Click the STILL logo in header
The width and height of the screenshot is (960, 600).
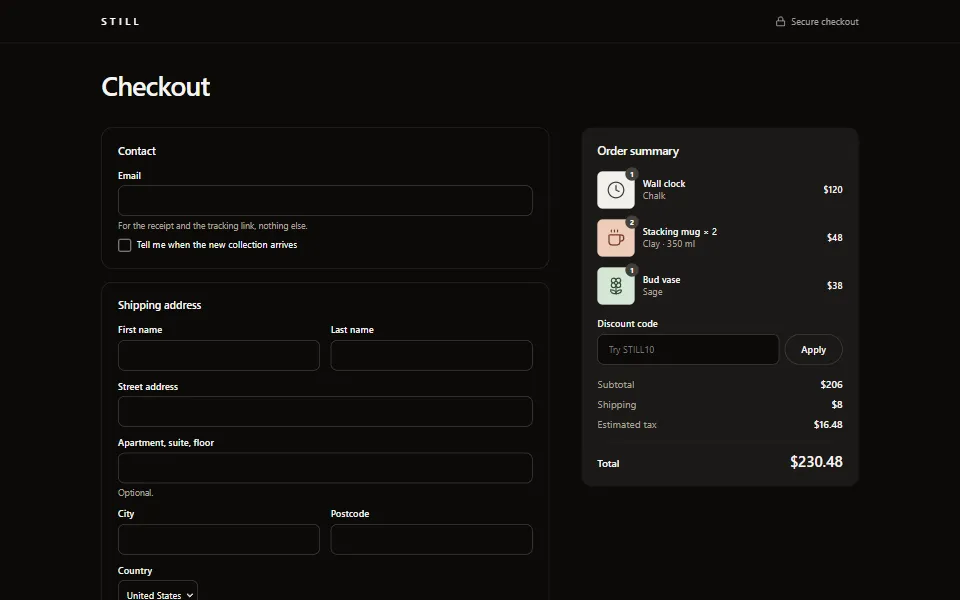click(x=120, y=21)
